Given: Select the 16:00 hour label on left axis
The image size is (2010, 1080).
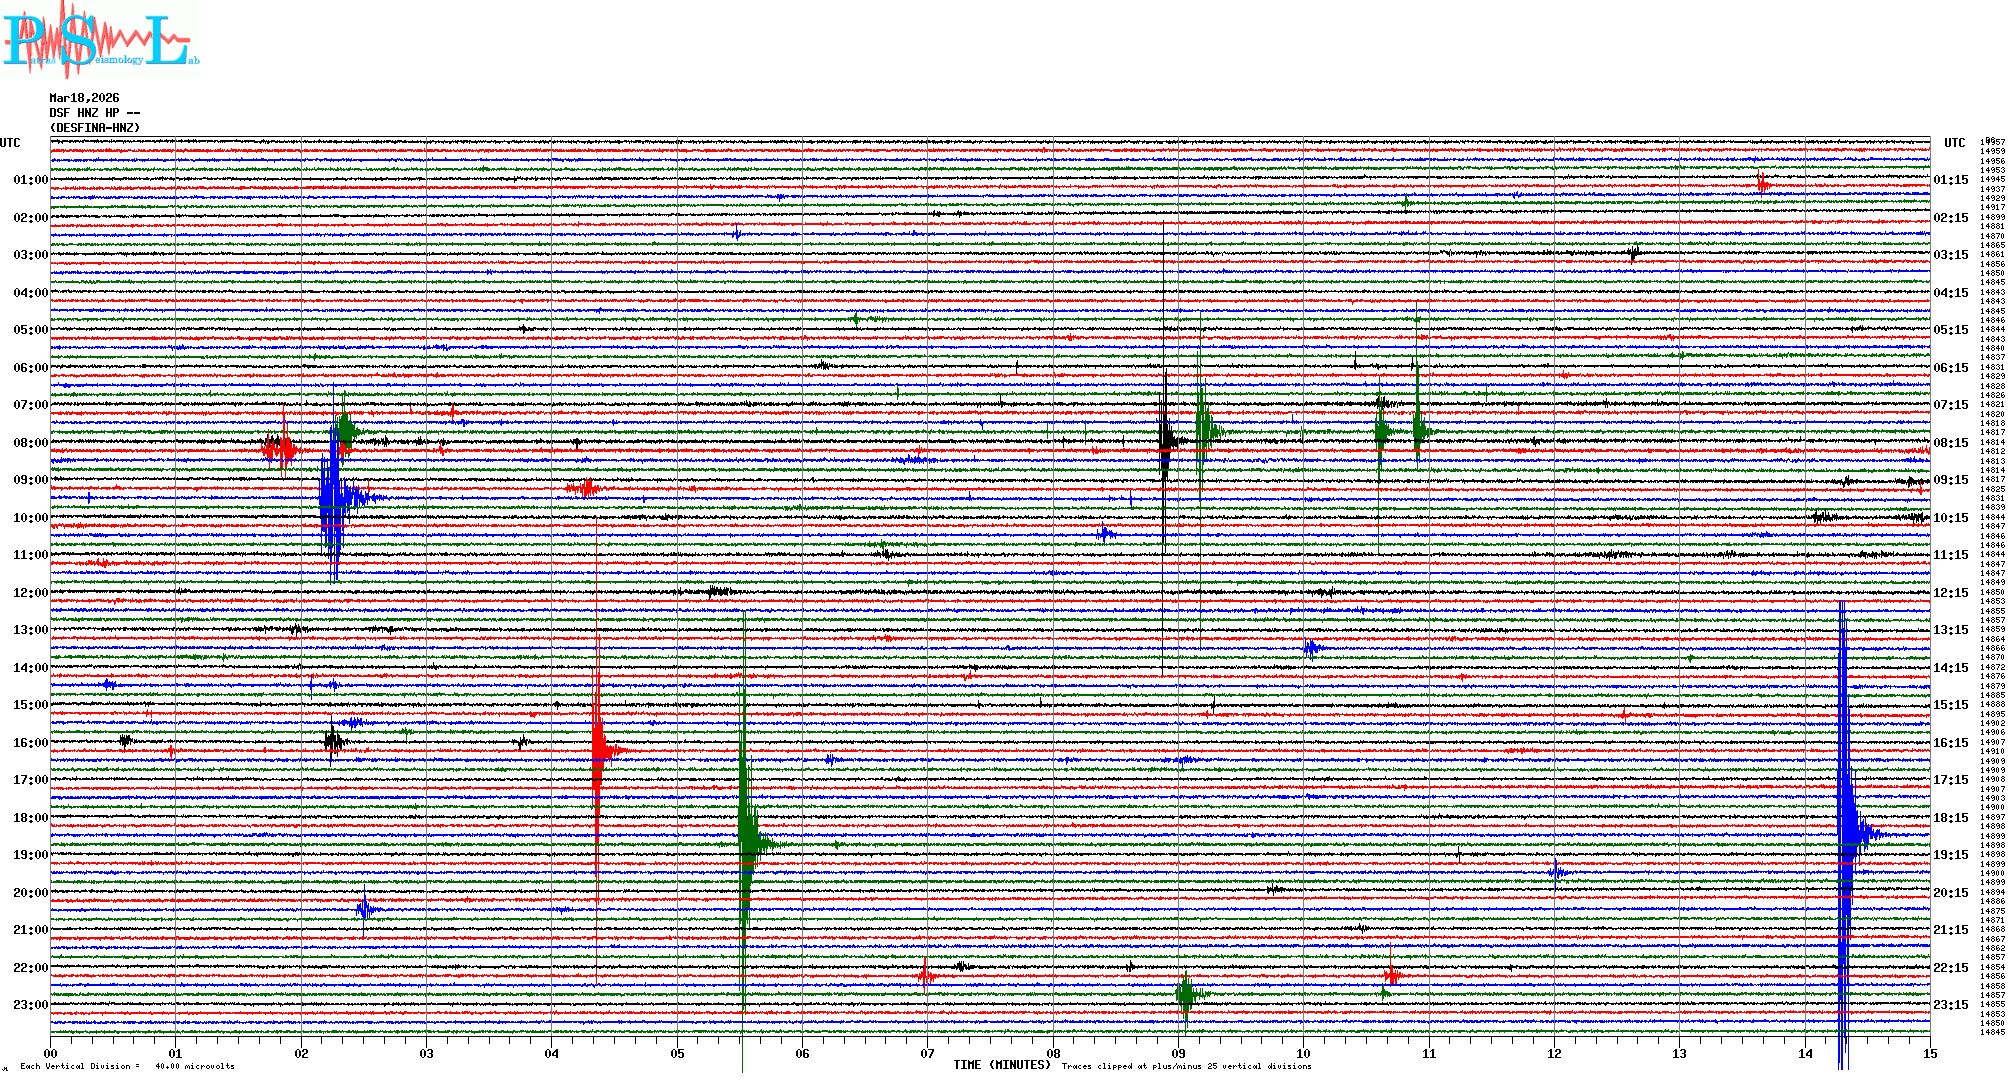Looking at the screenshot, I should [30, 743].
